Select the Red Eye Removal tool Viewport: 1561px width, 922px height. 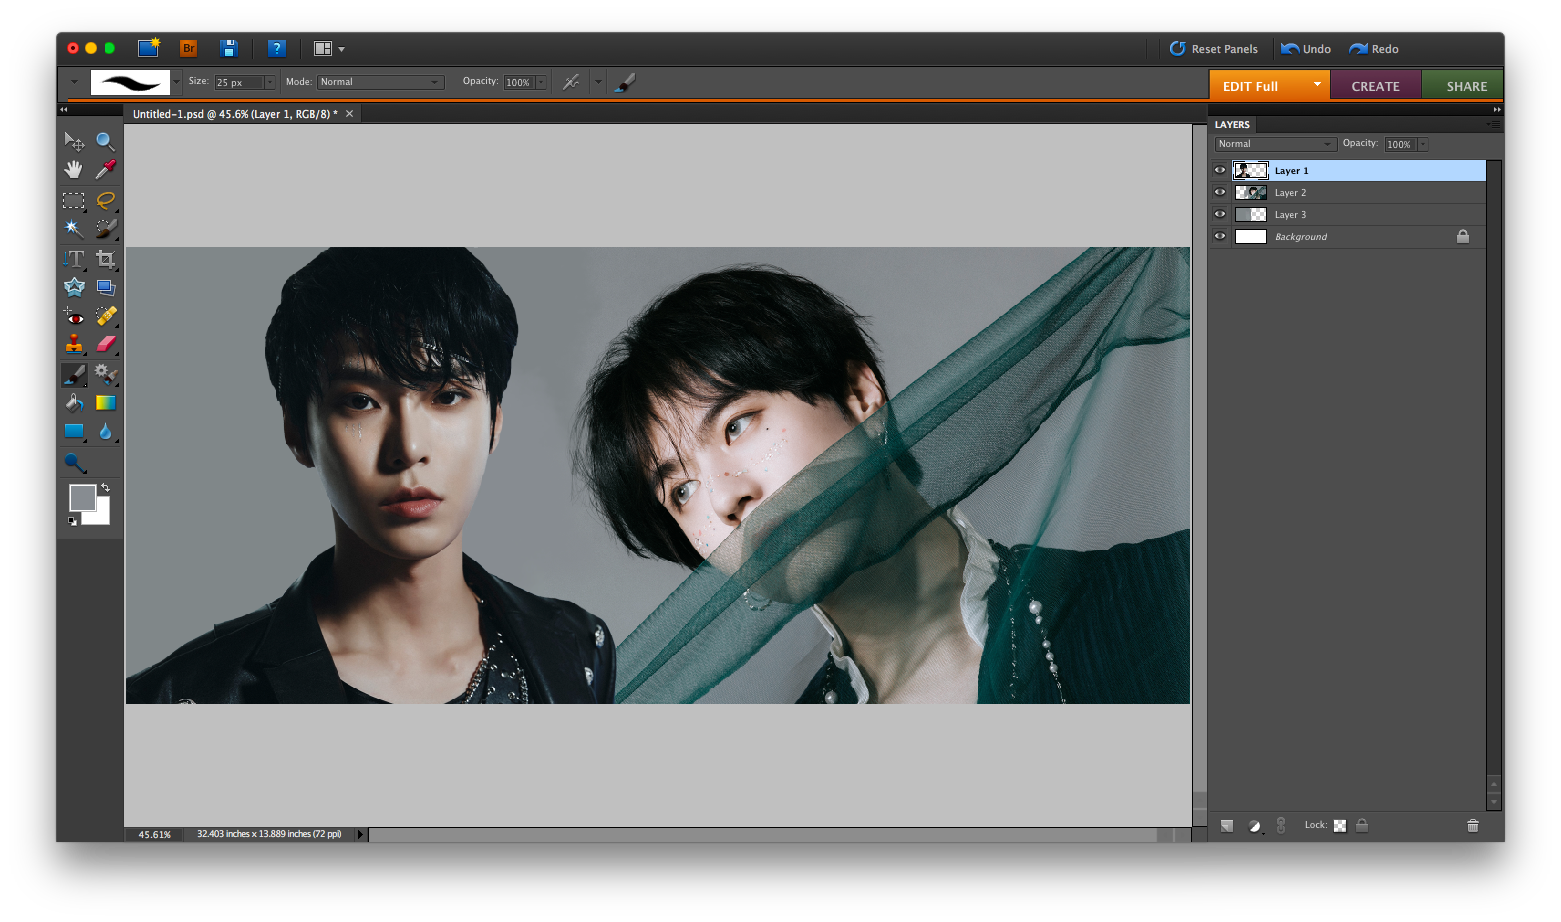pyautogui.click(x=74, y=316)
